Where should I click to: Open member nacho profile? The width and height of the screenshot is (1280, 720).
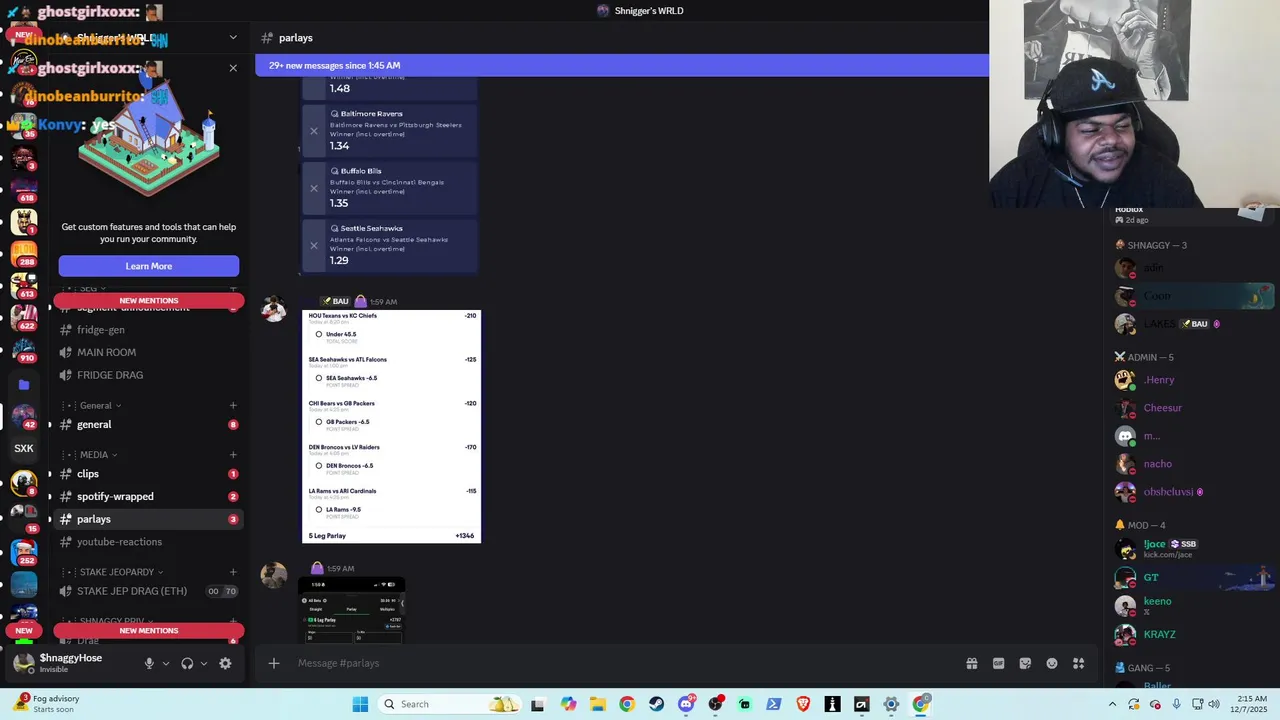click(x=1190, y=464)
